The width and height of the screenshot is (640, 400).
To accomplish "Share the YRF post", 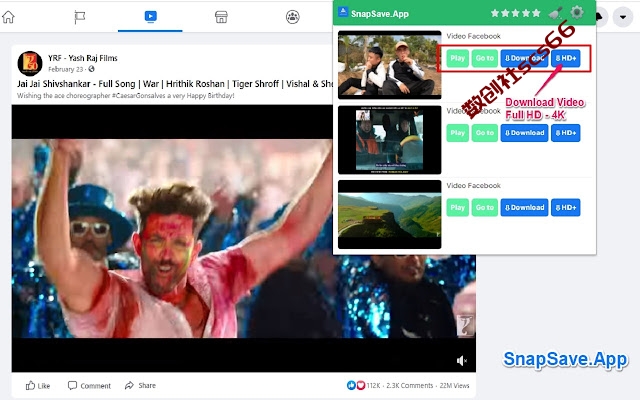I will coord(140,385).
